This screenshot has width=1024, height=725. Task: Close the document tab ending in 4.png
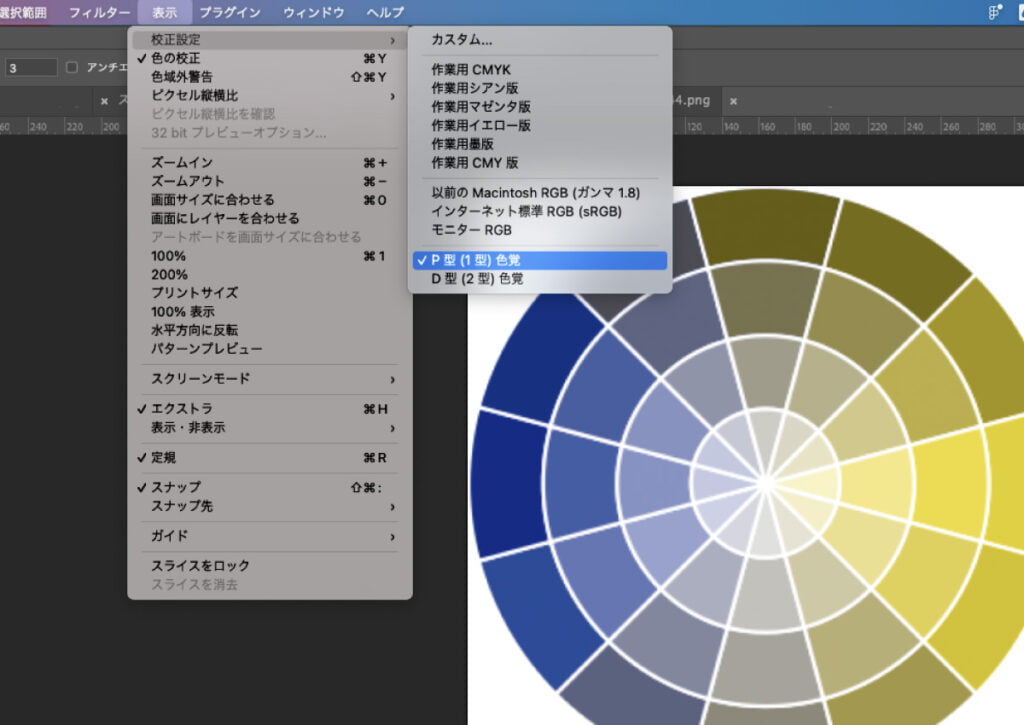click(733, 101)
